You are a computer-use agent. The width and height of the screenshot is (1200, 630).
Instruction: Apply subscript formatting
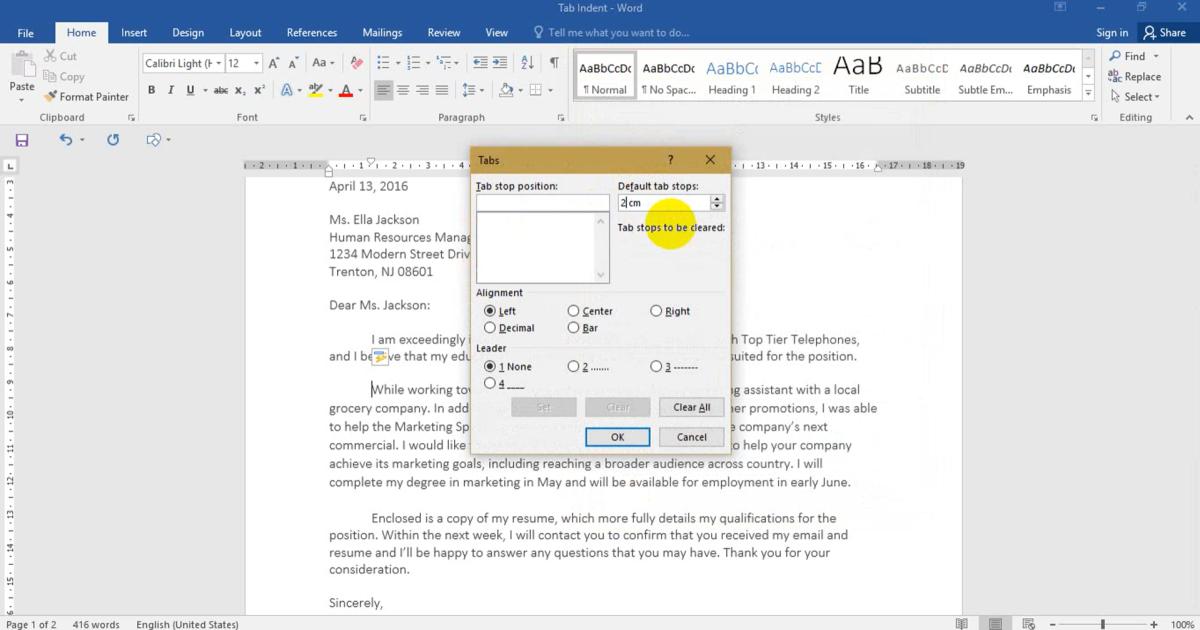click(241, 90)
